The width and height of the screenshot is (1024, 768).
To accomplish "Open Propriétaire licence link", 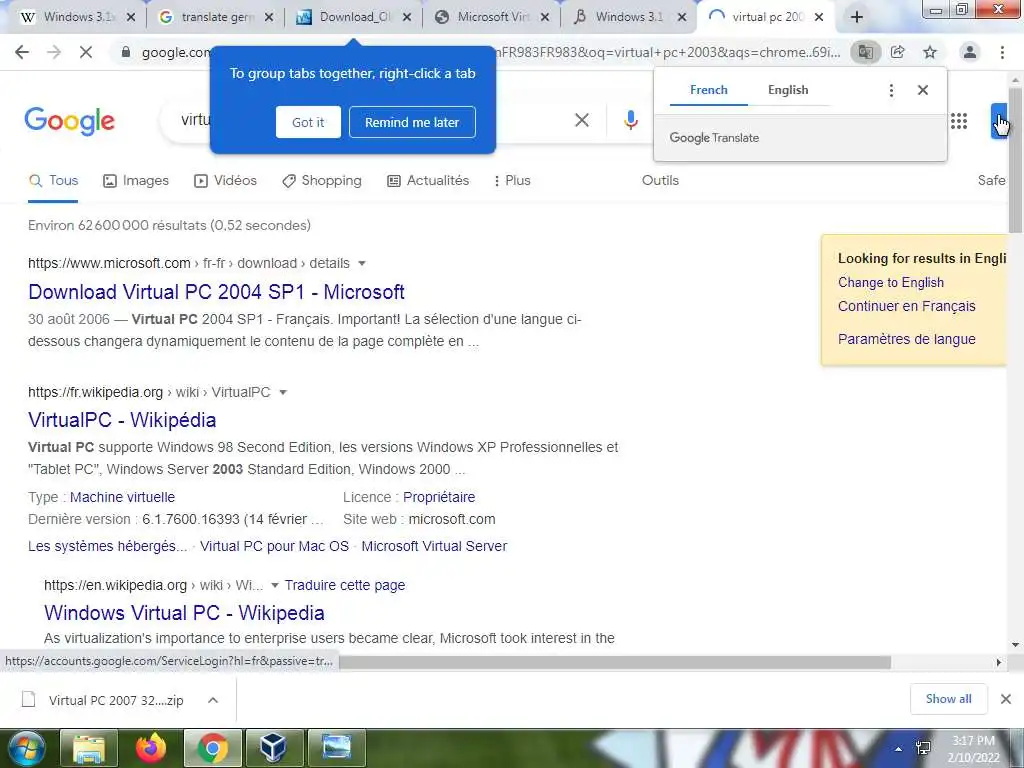I will 439,497.
